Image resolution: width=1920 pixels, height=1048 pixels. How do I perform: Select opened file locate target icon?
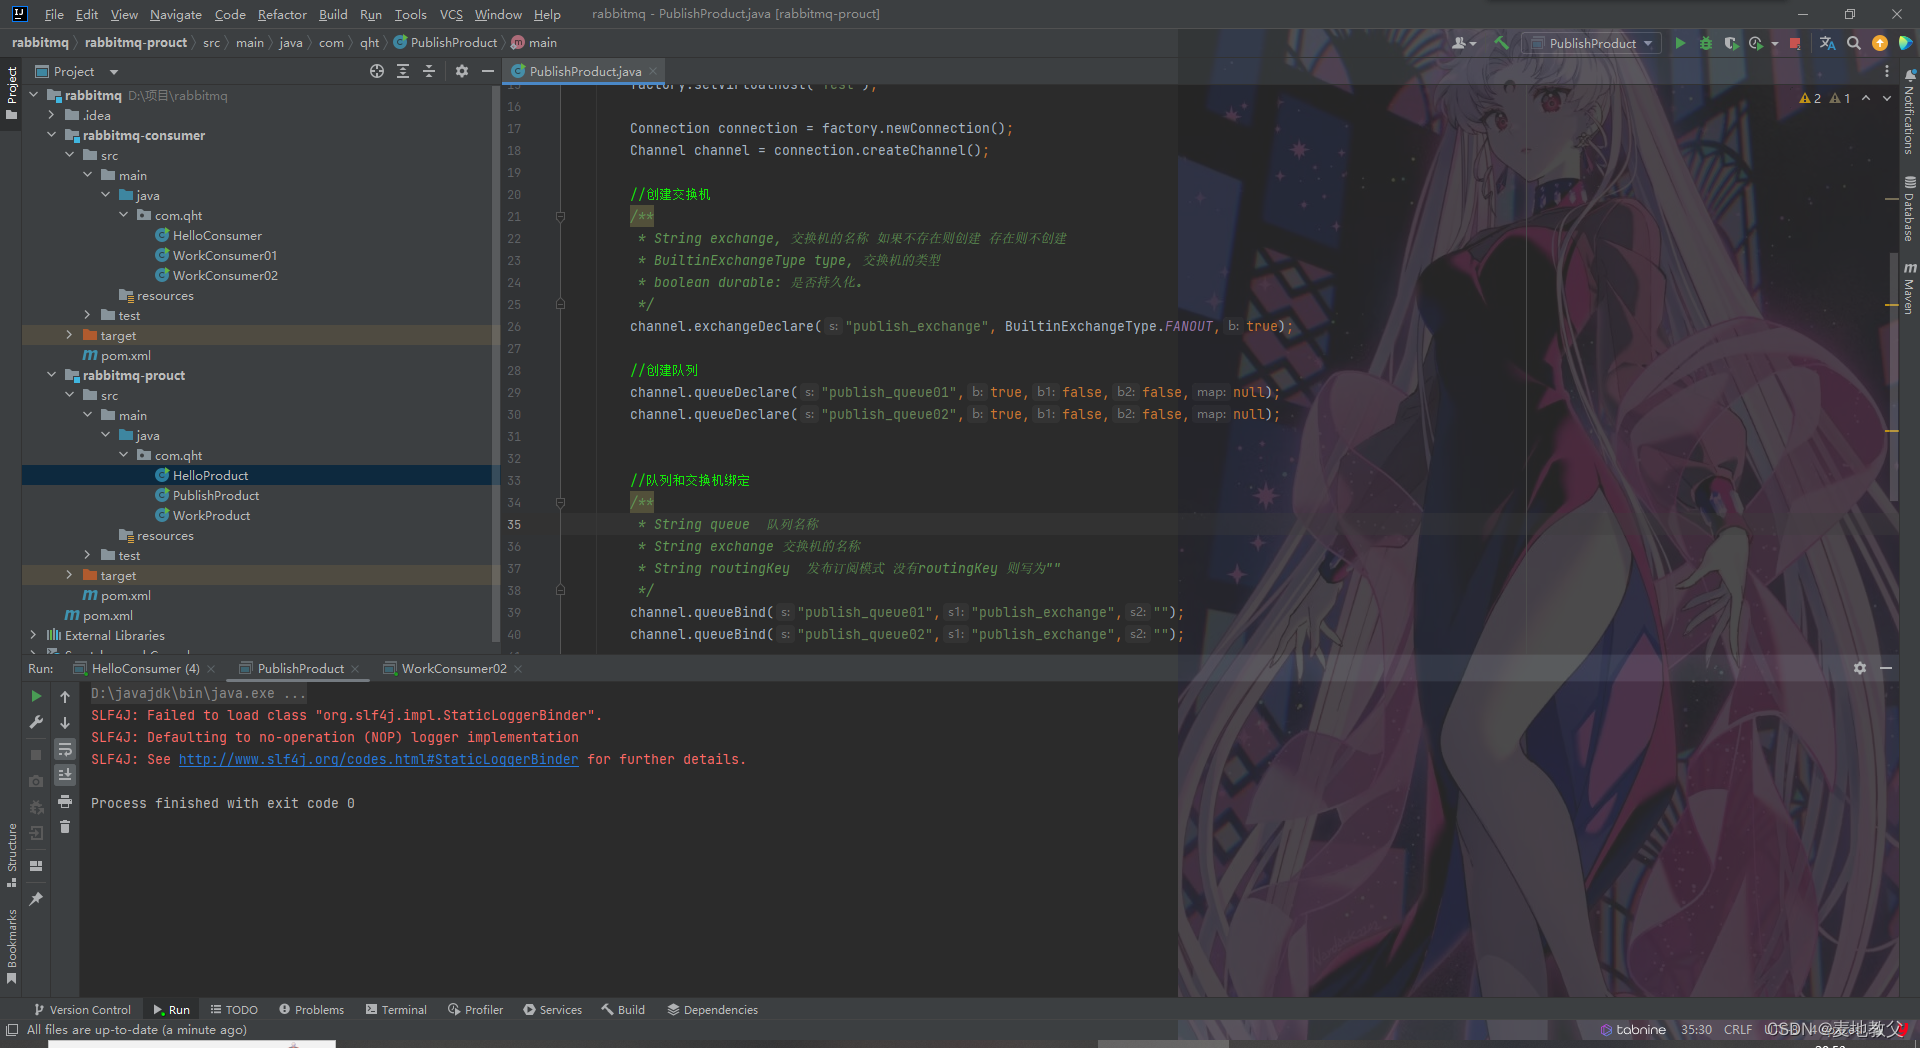pos(377,71)
